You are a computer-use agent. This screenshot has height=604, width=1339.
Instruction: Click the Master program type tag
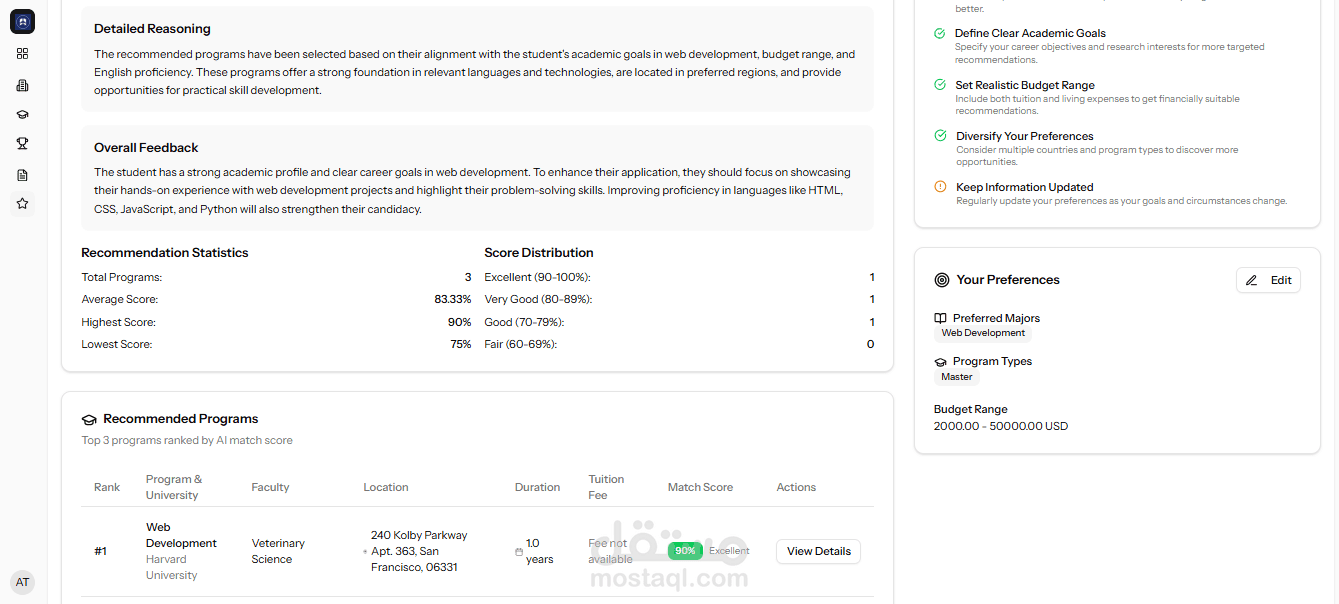[956, 377]
